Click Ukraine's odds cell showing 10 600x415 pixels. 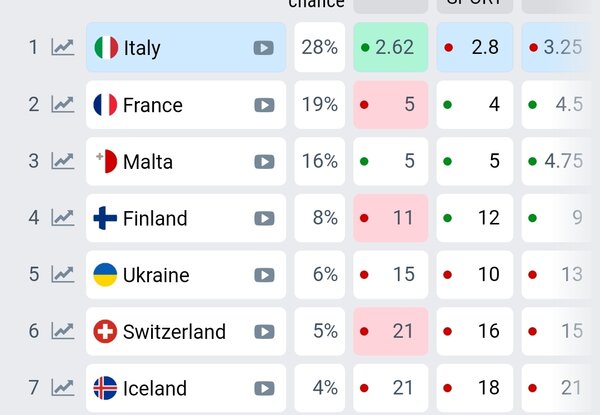(x=474, y=275)
